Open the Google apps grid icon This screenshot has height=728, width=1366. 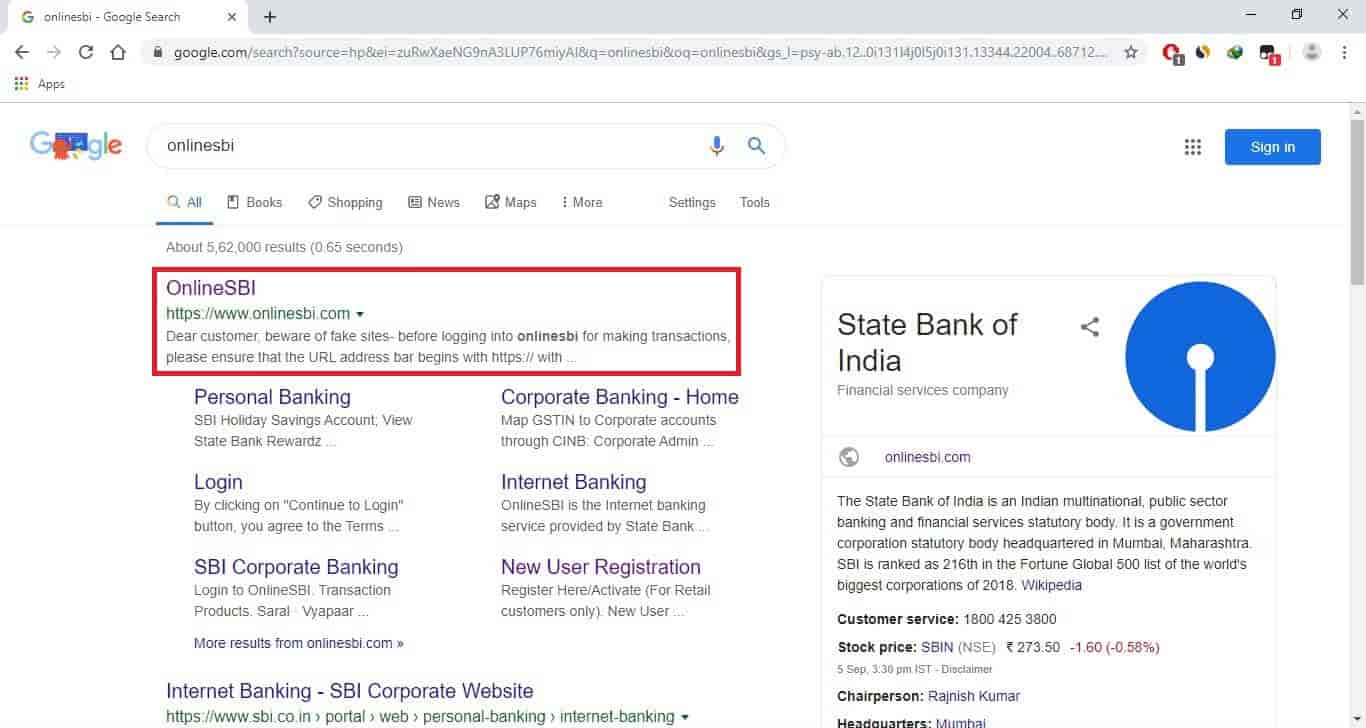[1192, 147]
